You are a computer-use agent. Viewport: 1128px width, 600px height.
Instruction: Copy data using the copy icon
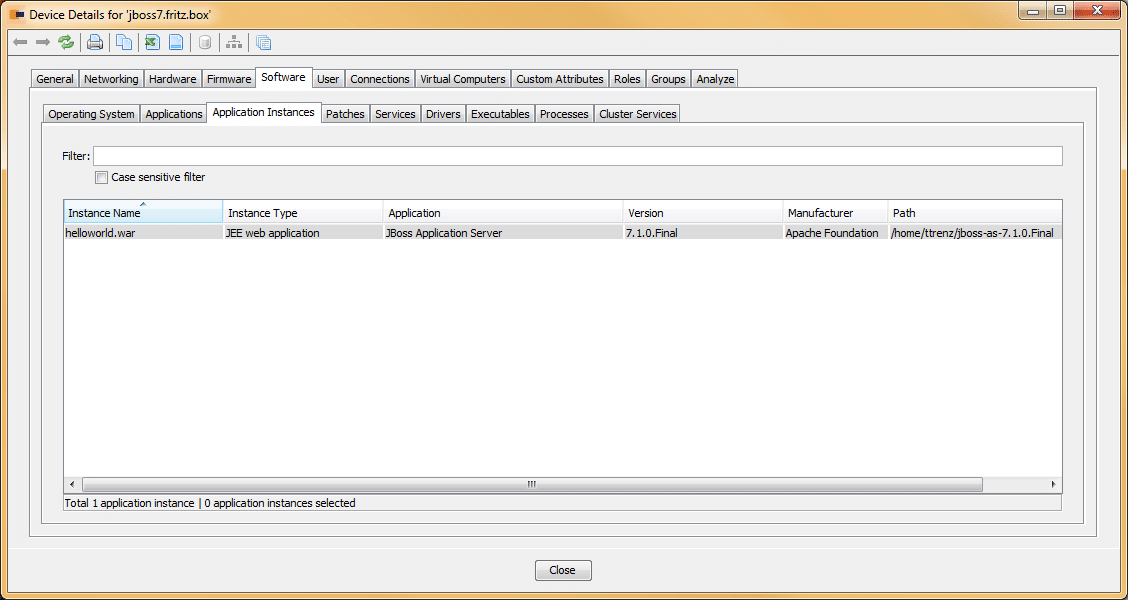click(122, 42)
